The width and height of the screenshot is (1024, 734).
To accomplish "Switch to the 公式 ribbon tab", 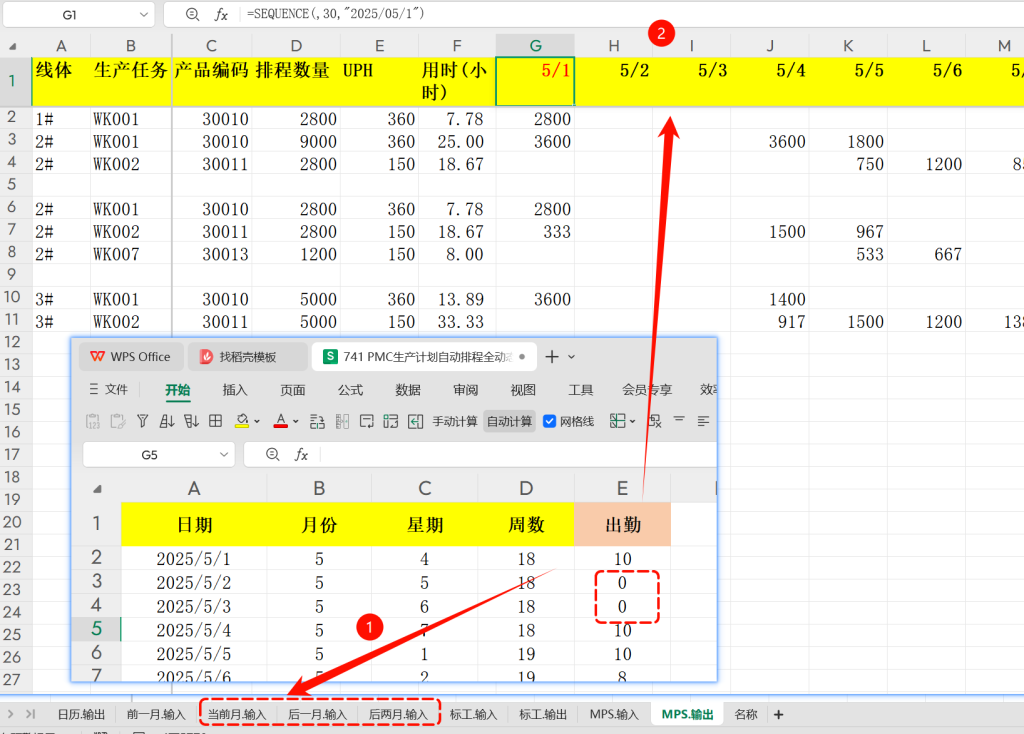I will coord(350,390).
